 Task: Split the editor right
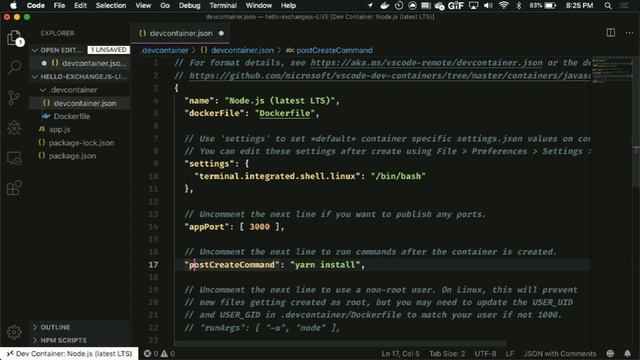pyautogui.click(x=611, y=33)
